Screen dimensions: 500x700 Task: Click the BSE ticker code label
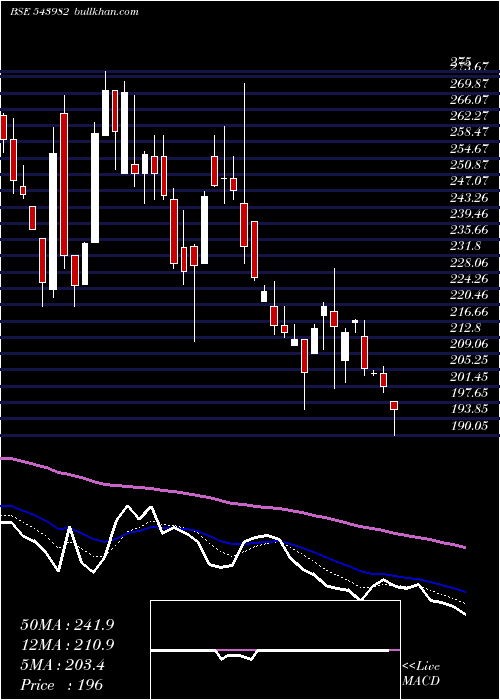(39, 12)
